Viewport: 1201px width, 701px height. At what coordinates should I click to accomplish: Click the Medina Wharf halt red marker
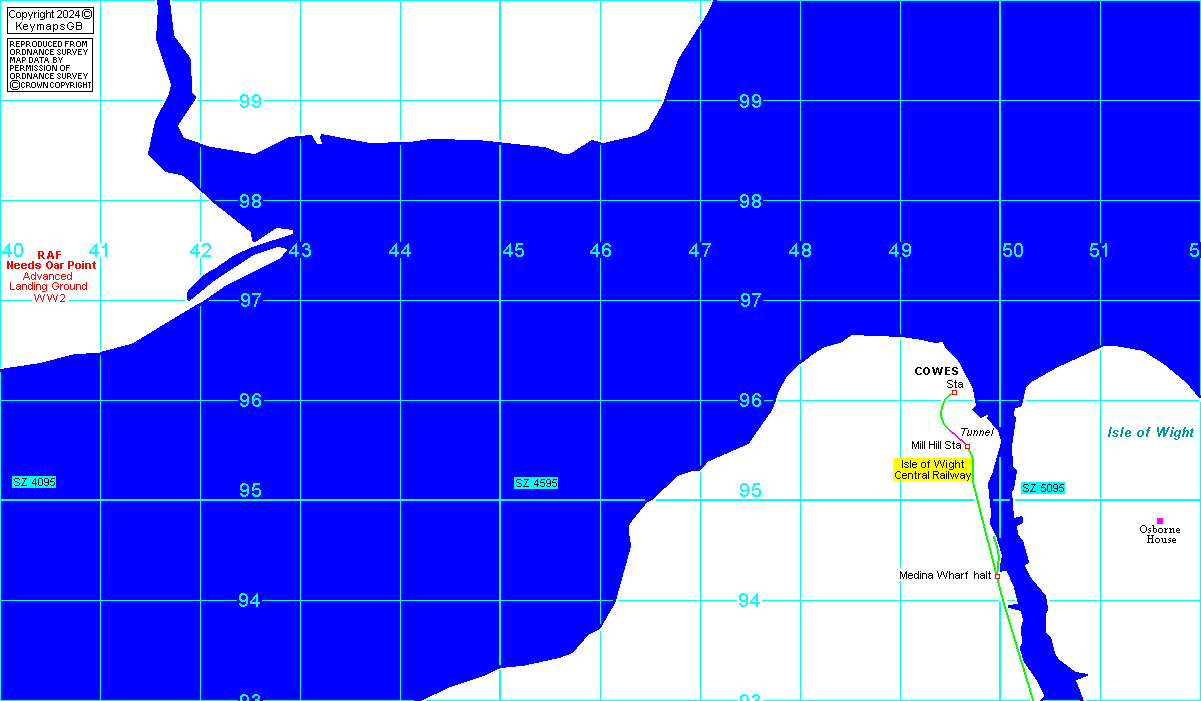click(x=997, y=576)
